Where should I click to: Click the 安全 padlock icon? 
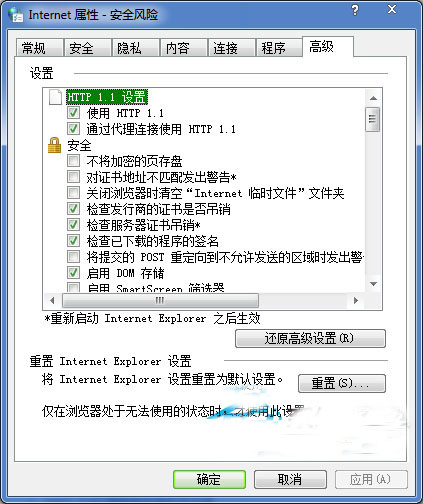click(54, 145)
